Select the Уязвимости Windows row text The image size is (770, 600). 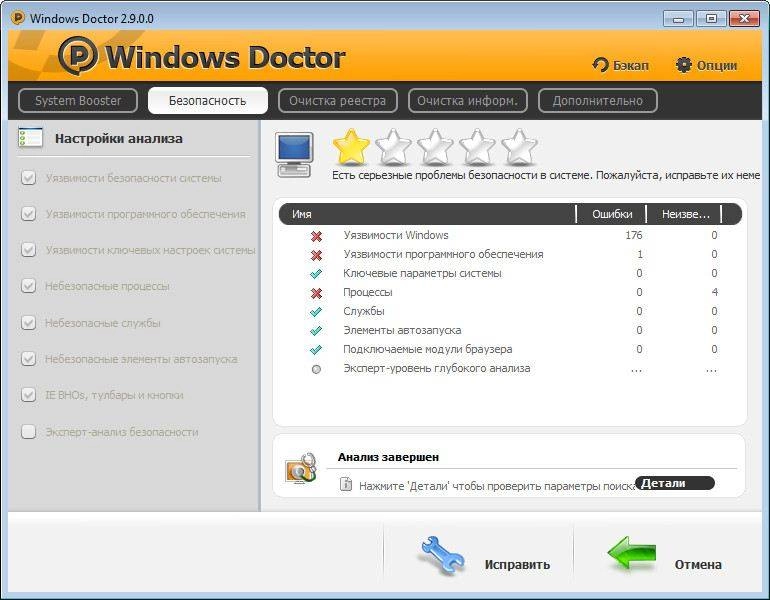coord(396,235)
